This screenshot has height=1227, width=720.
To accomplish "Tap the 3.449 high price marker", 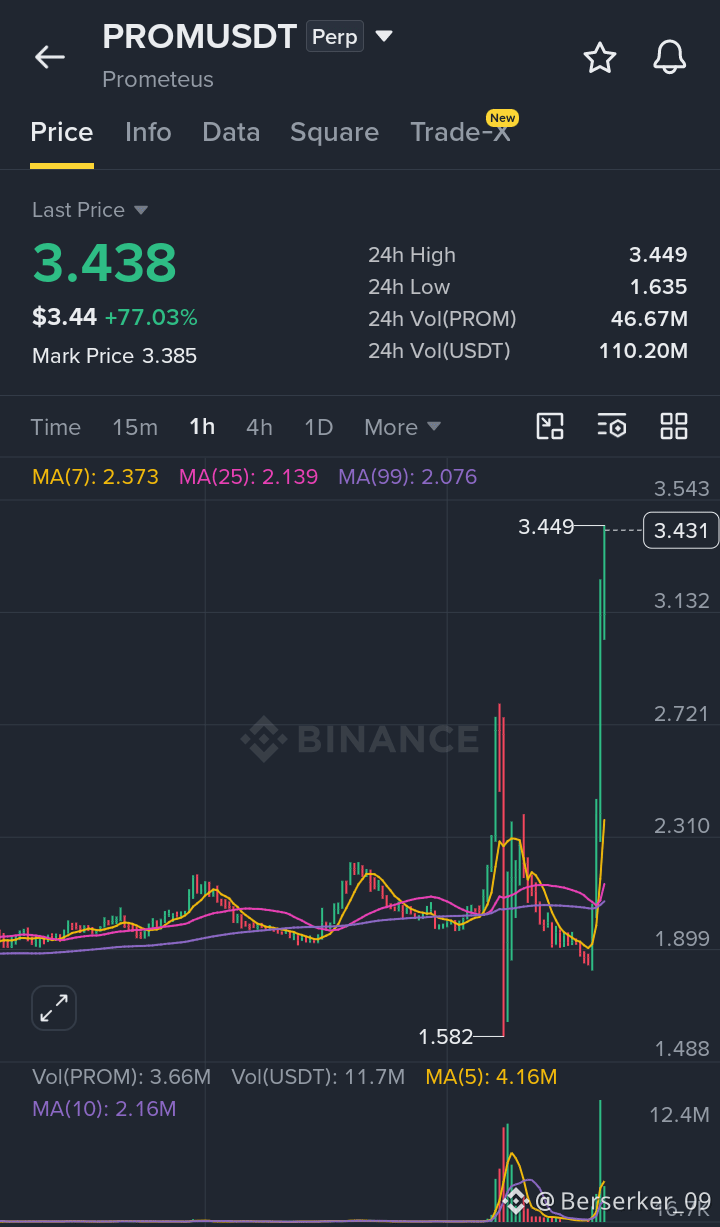I will click(546, 526).
